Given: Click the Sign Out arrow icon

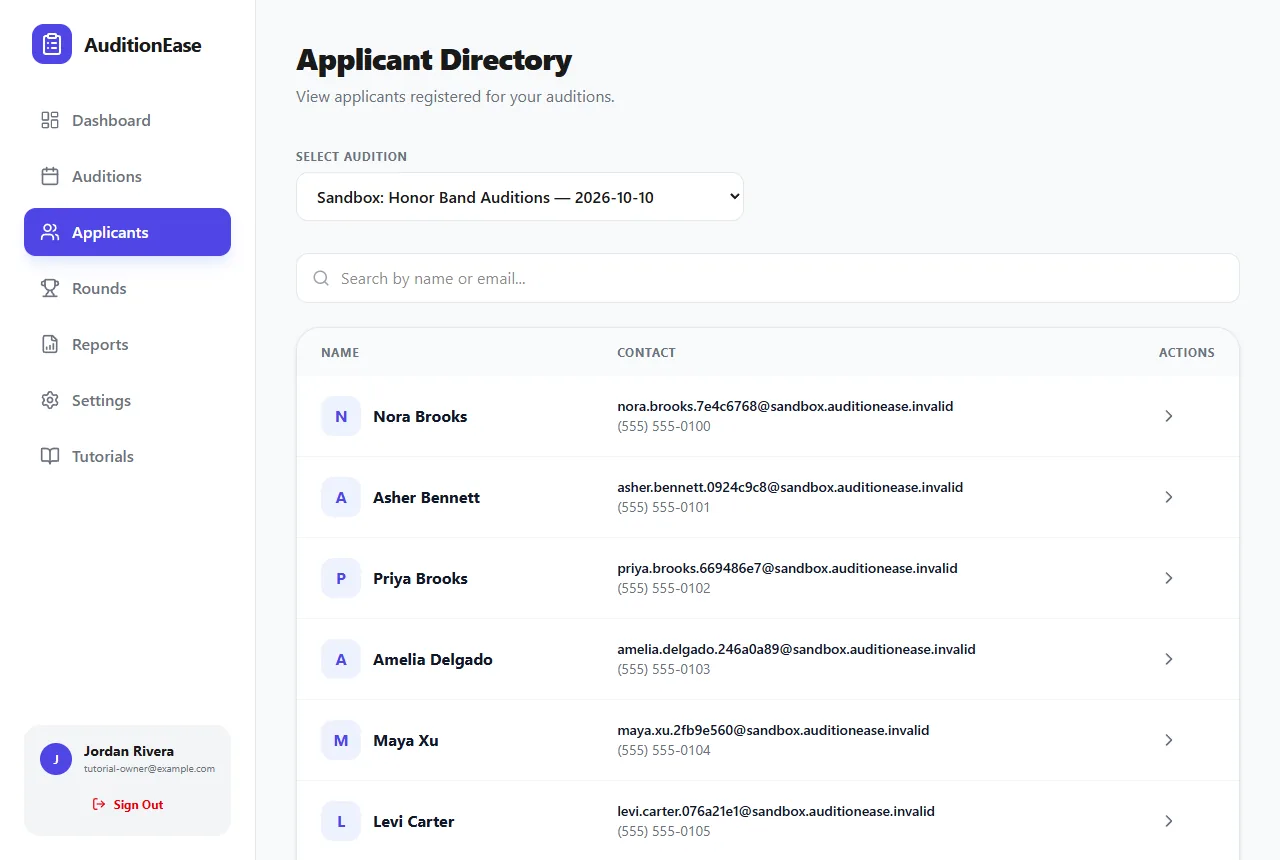Looking at the screenshot, I should [x=99, y=804].
